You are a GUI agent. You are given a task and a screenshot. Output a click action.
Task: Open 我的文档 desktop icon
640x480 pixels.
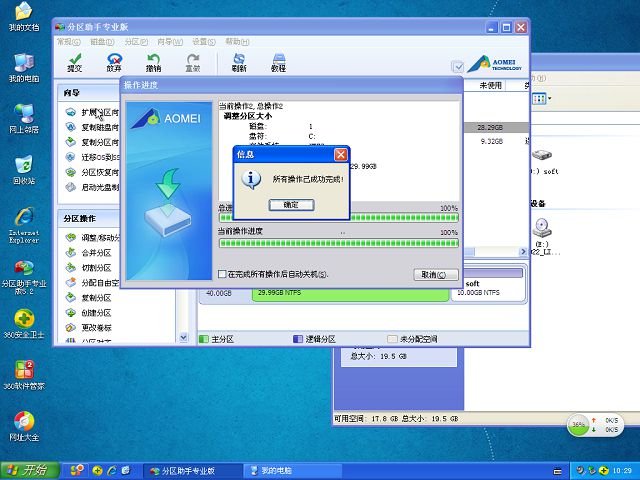tap(24, 17)
